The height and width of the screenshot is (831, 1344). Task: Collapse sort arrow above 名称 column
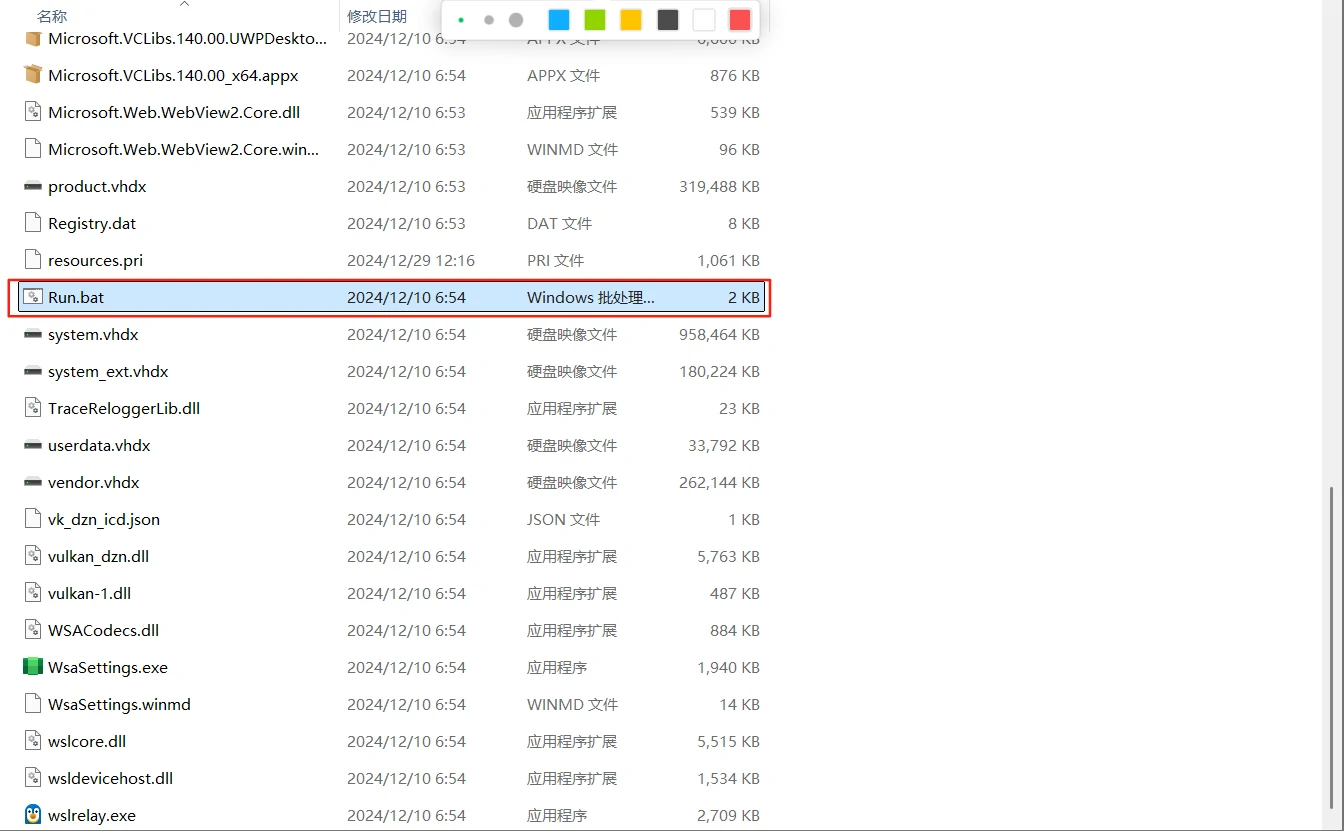[184, 4]
